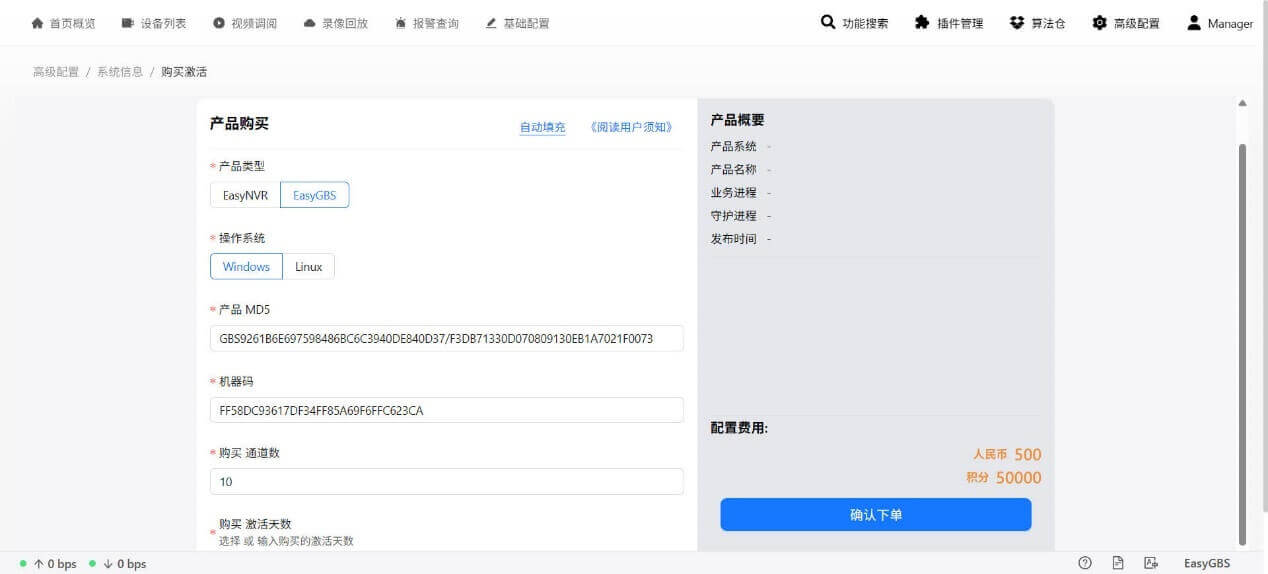Click the scrollbar up arrow
This screenshot has height=574, width=1268.
pos(1243,103)
